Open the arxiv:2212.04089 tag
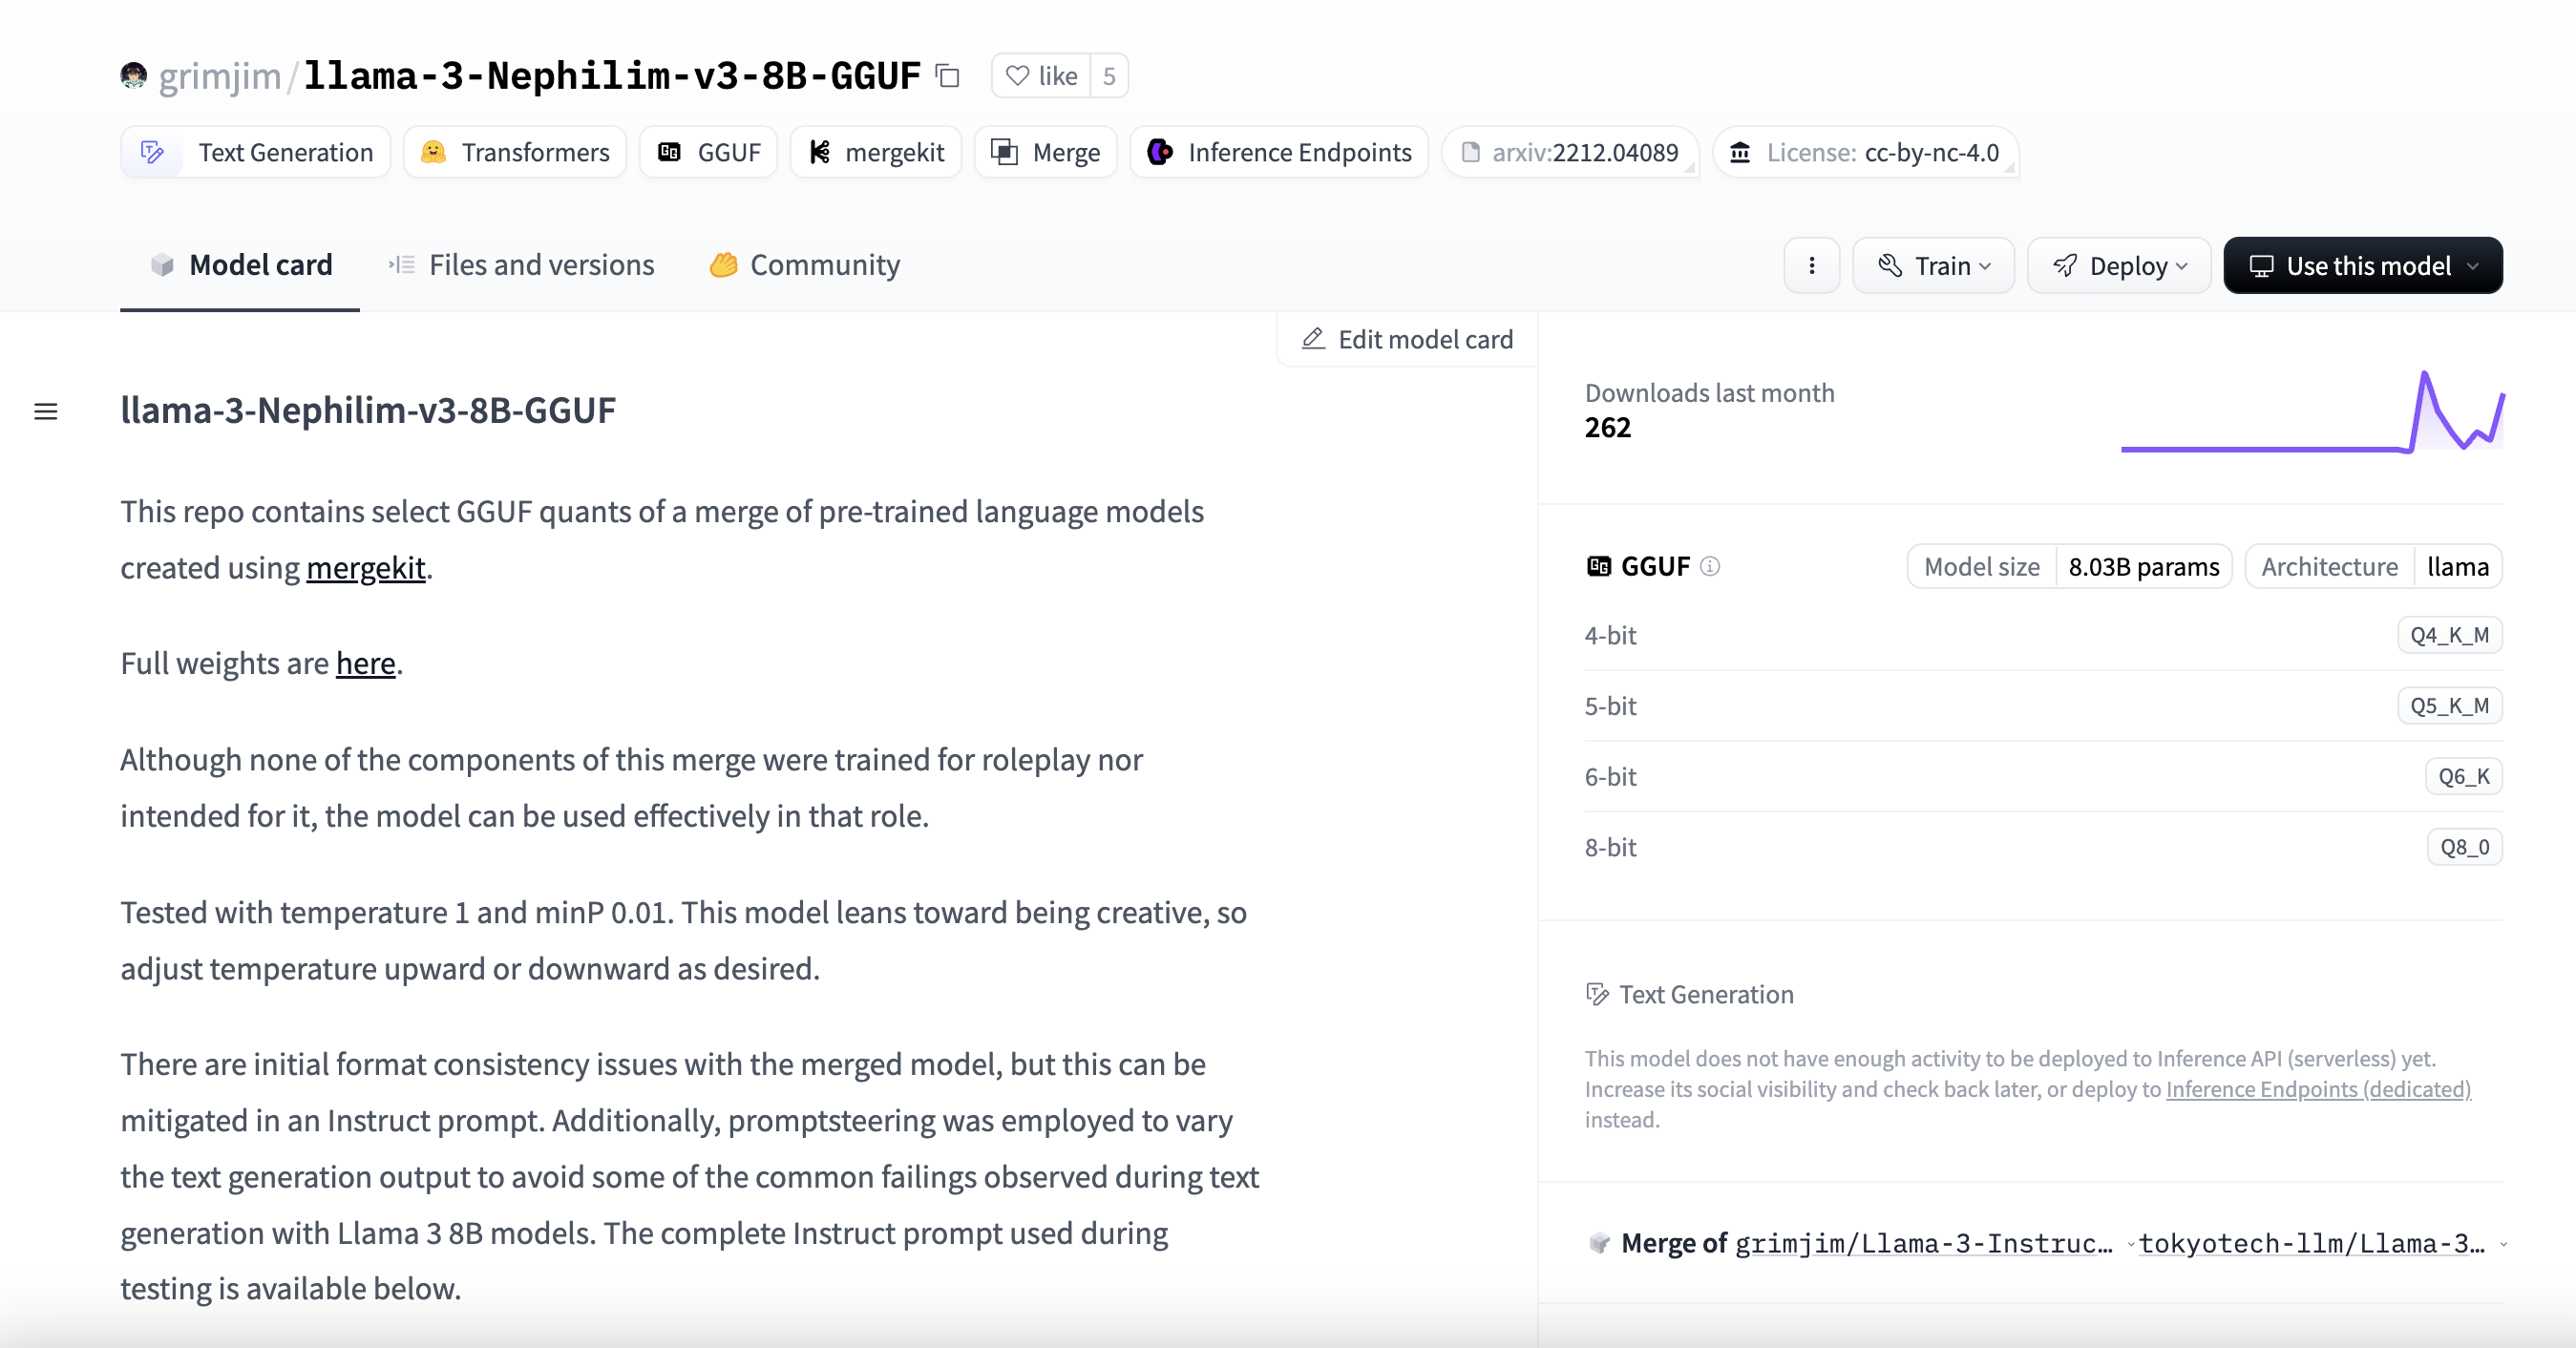The width and height of the screenshot is (2576, 1348). [1570, 152]
